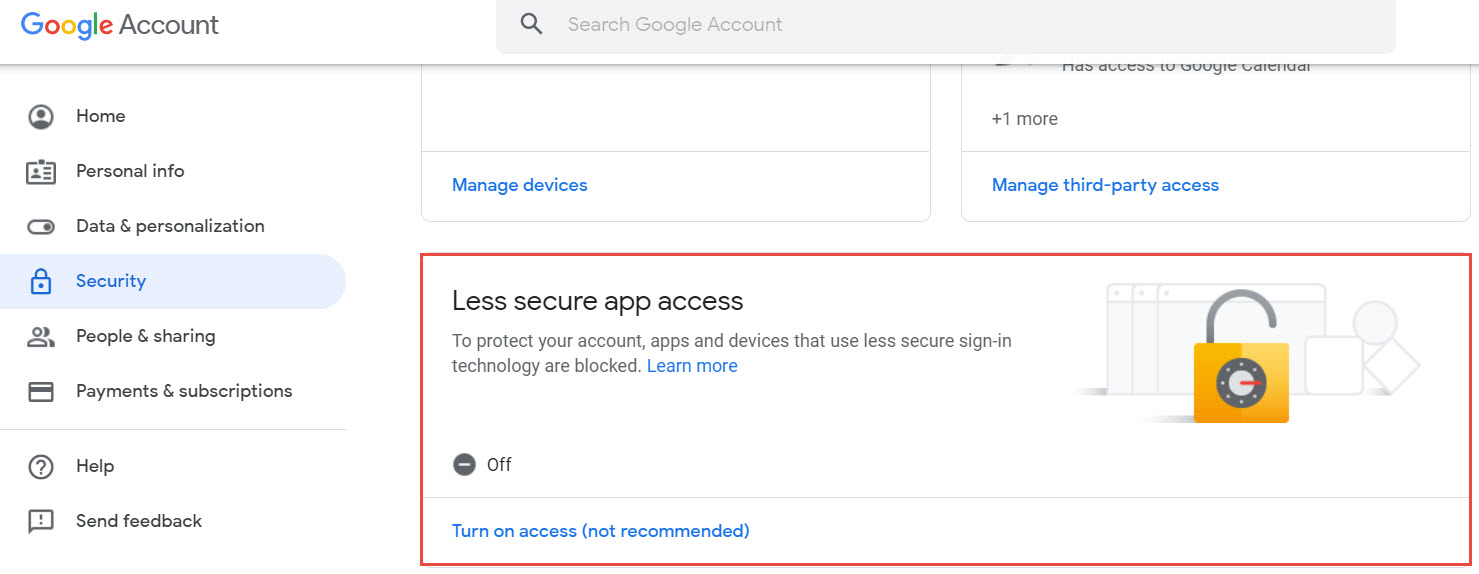Open the Manage third-party access link
This screenshot has height=574, width=1479.
[1105, 185]
